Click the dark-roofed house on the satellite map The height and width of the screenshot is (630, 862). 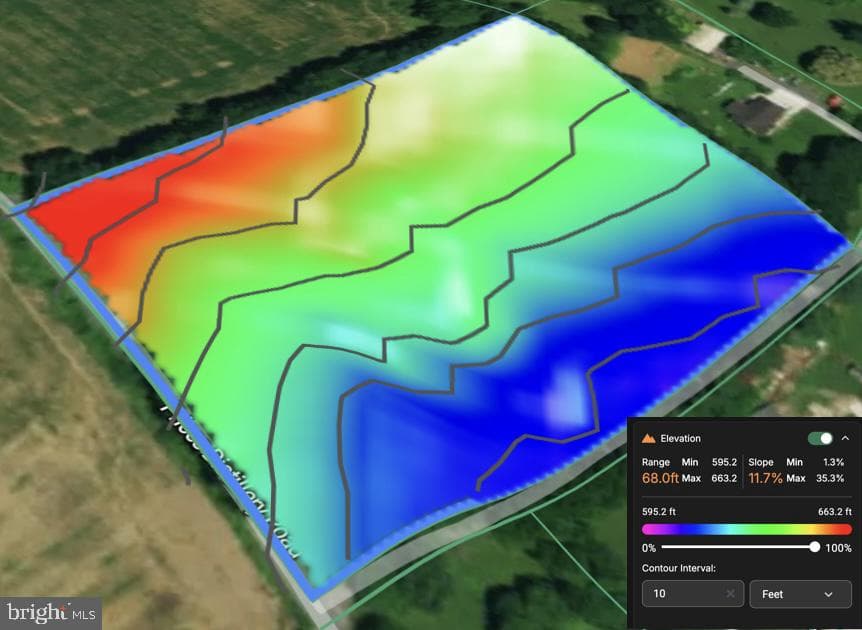[x=756, y=115]
